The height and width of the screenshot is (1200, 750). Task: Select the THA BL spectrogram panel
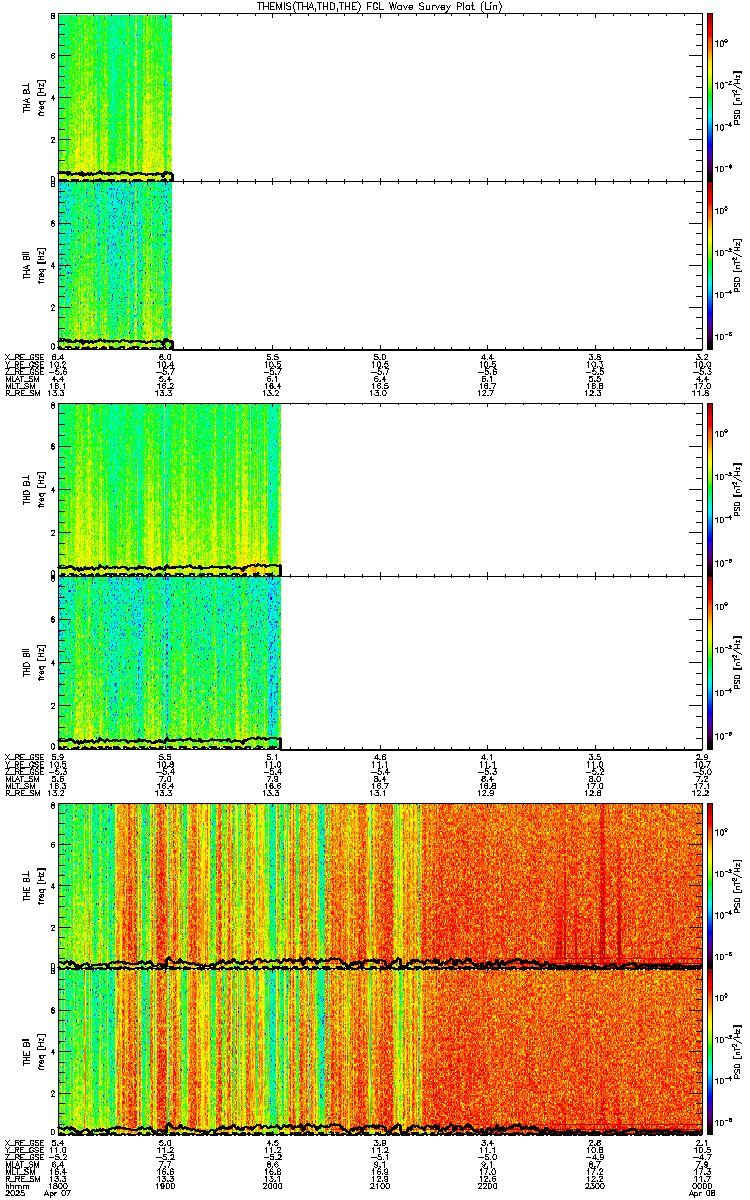pos(380,97)
